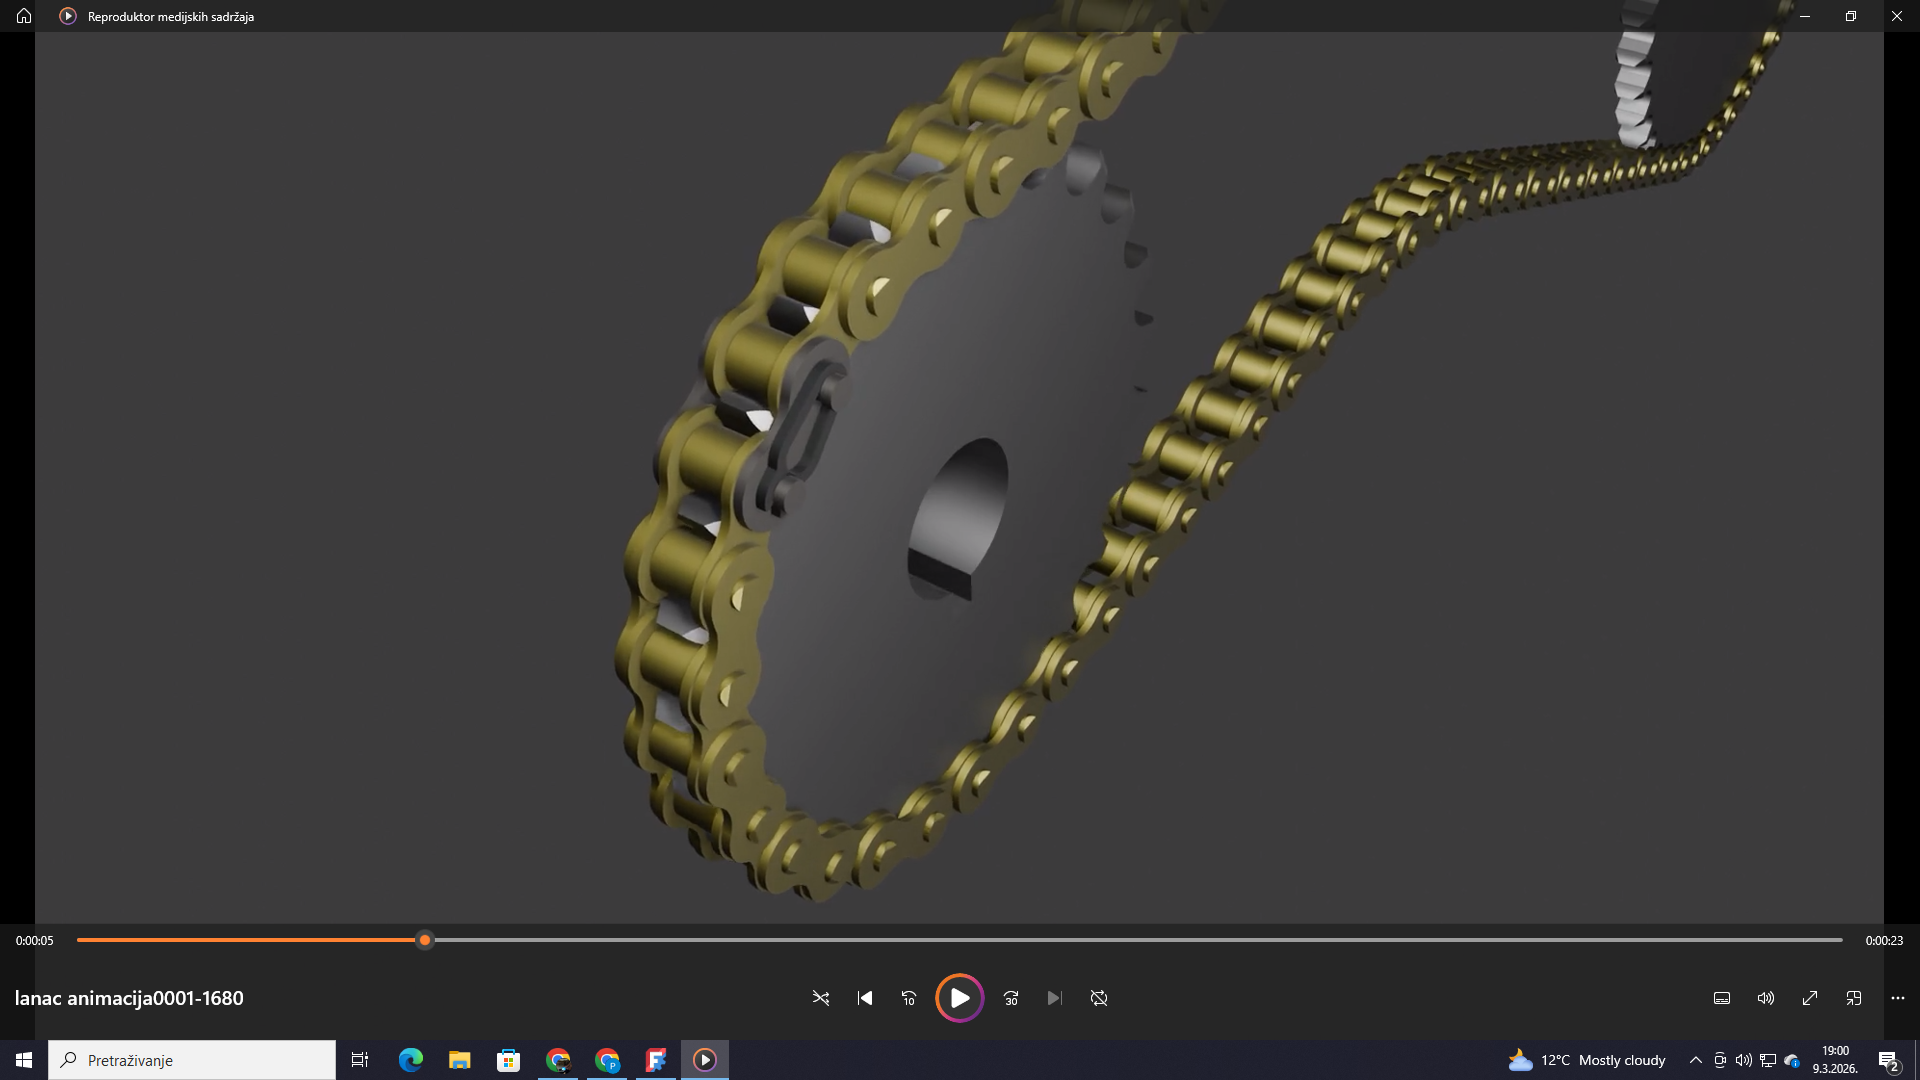Show hidden system tray icons
This screenshot has height=1080, width=1920.
point(1695,1060)
